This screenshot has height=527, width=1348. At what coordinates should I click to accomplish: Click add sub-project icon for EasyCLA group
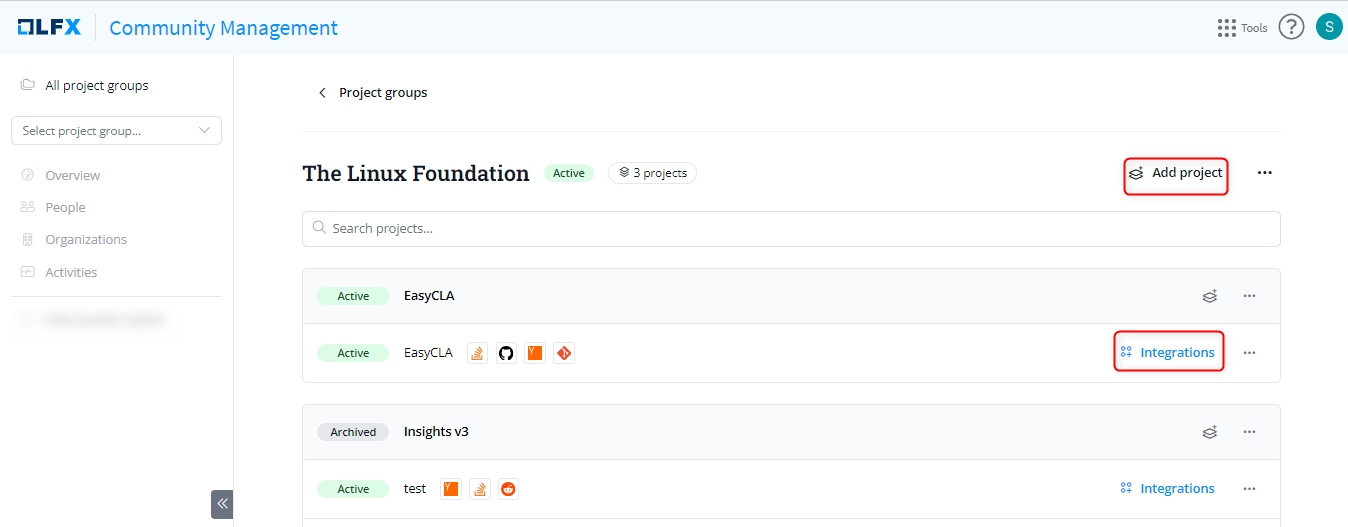tap(1210, 296)
